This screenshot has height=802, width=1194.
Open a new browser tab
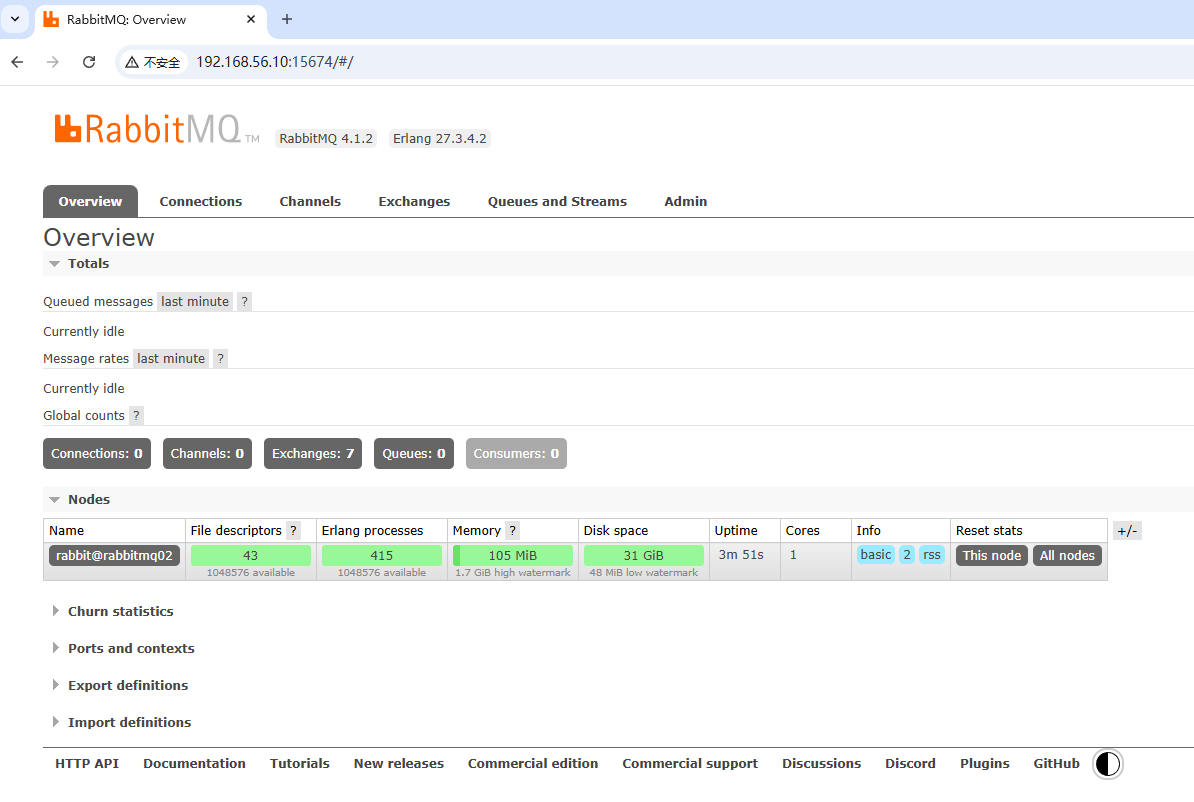click(x=287, y=19)
